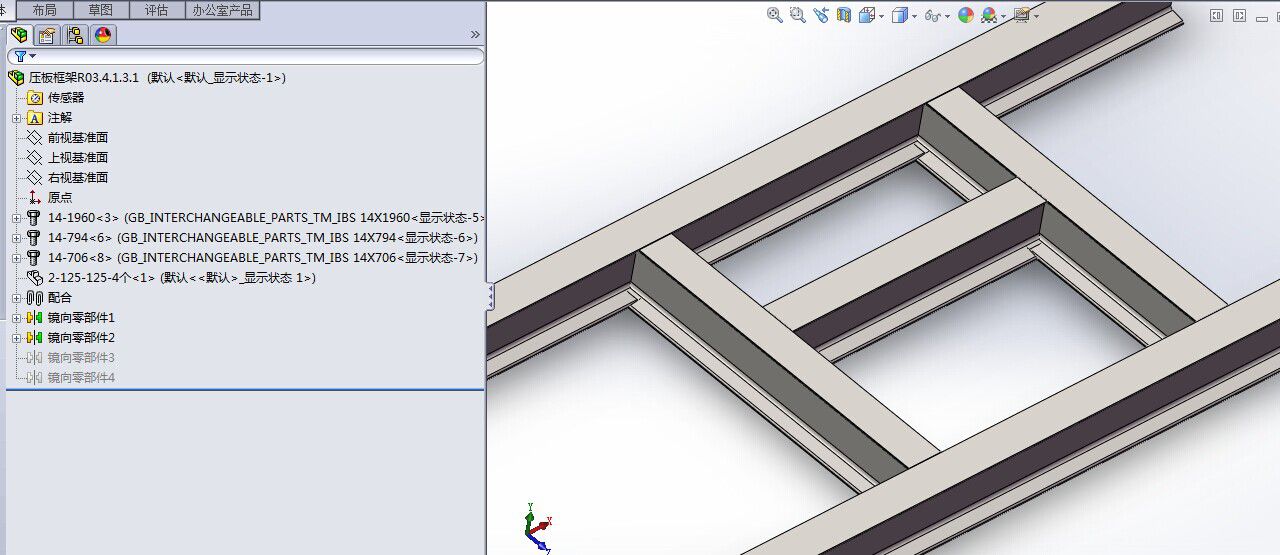Image resolution: width=1280 pixels, height=555 pixels.
Task: Open the Section View tool
Action: [x=844, y=15]
